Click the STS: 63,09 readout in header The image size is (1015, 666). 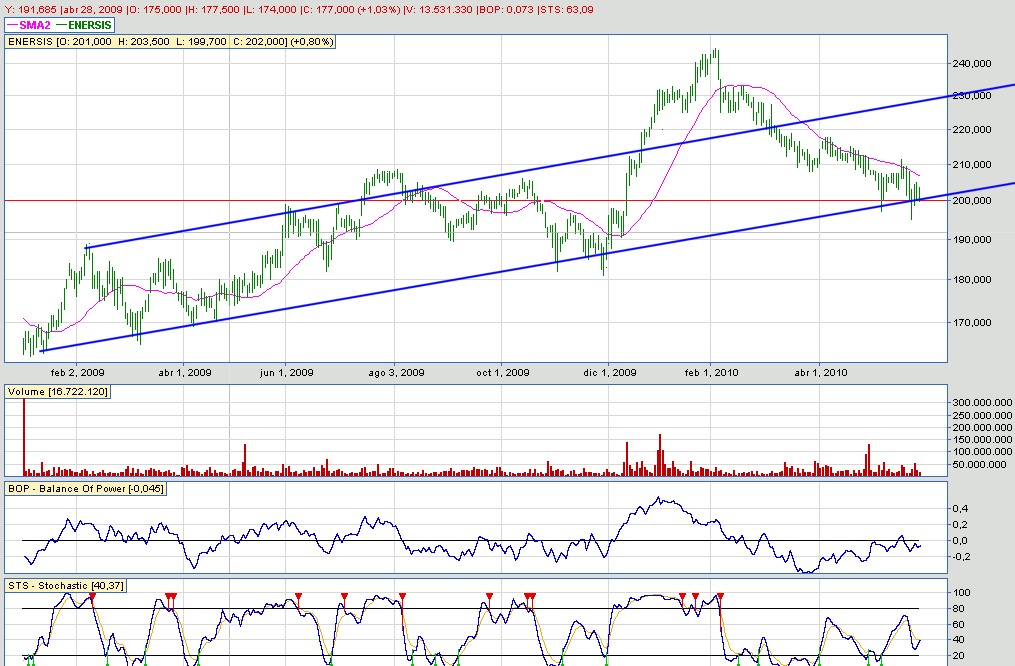tap(566, 10)
